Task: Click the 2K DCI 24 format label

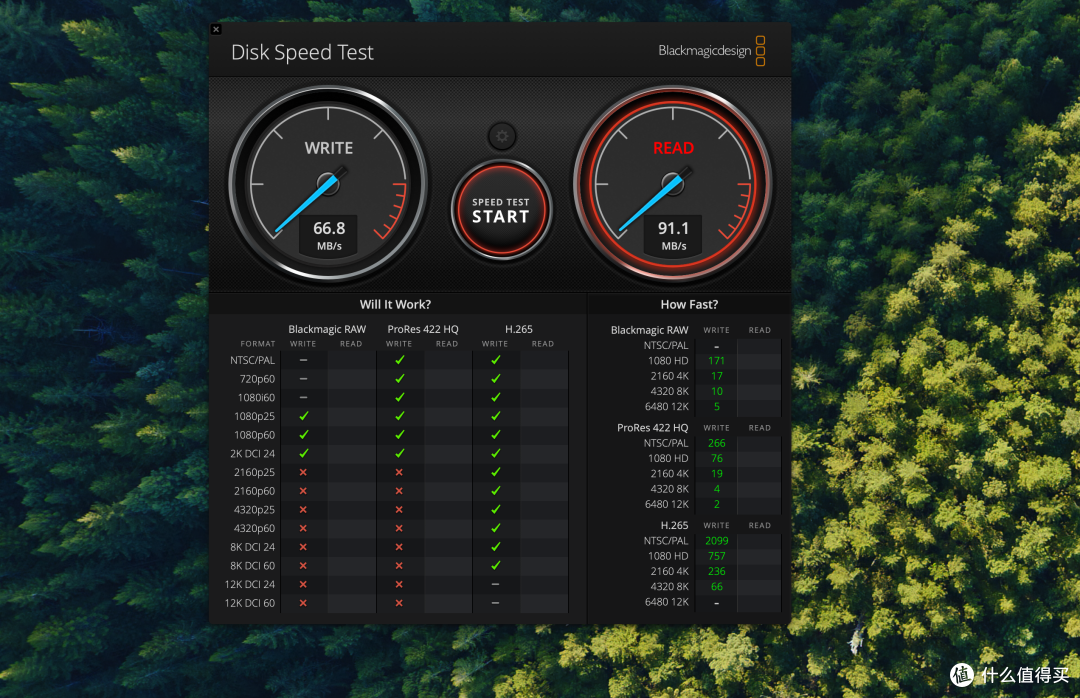Action: 252,453
